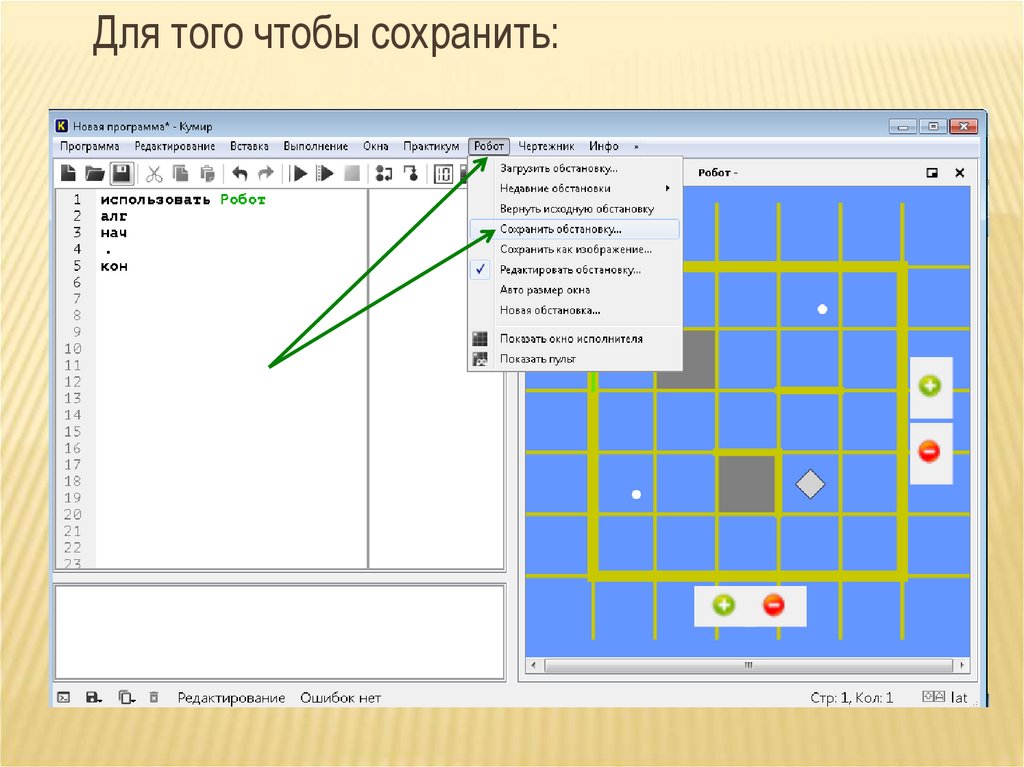Click the remote icon beside Показать пульт

pos(480,359)
